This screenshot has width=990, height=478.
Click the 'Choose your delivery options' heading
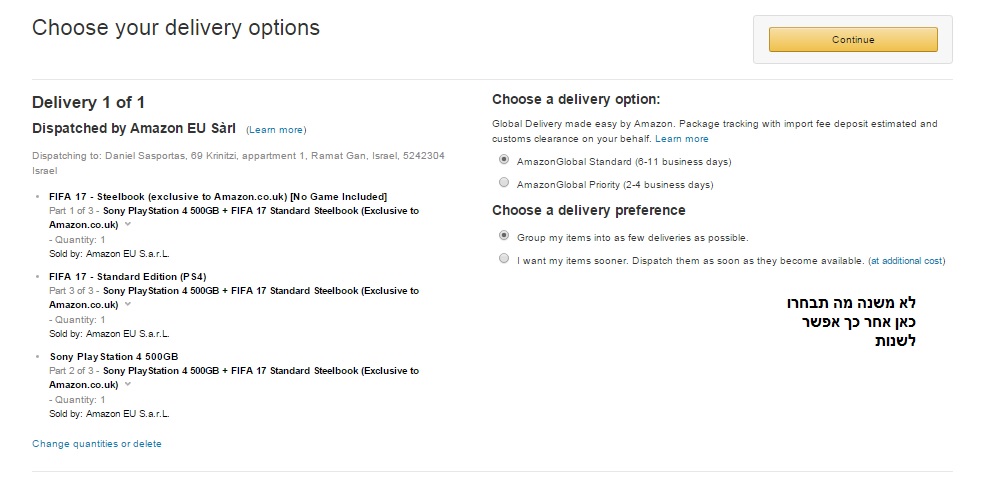click(x=176, y=28)
